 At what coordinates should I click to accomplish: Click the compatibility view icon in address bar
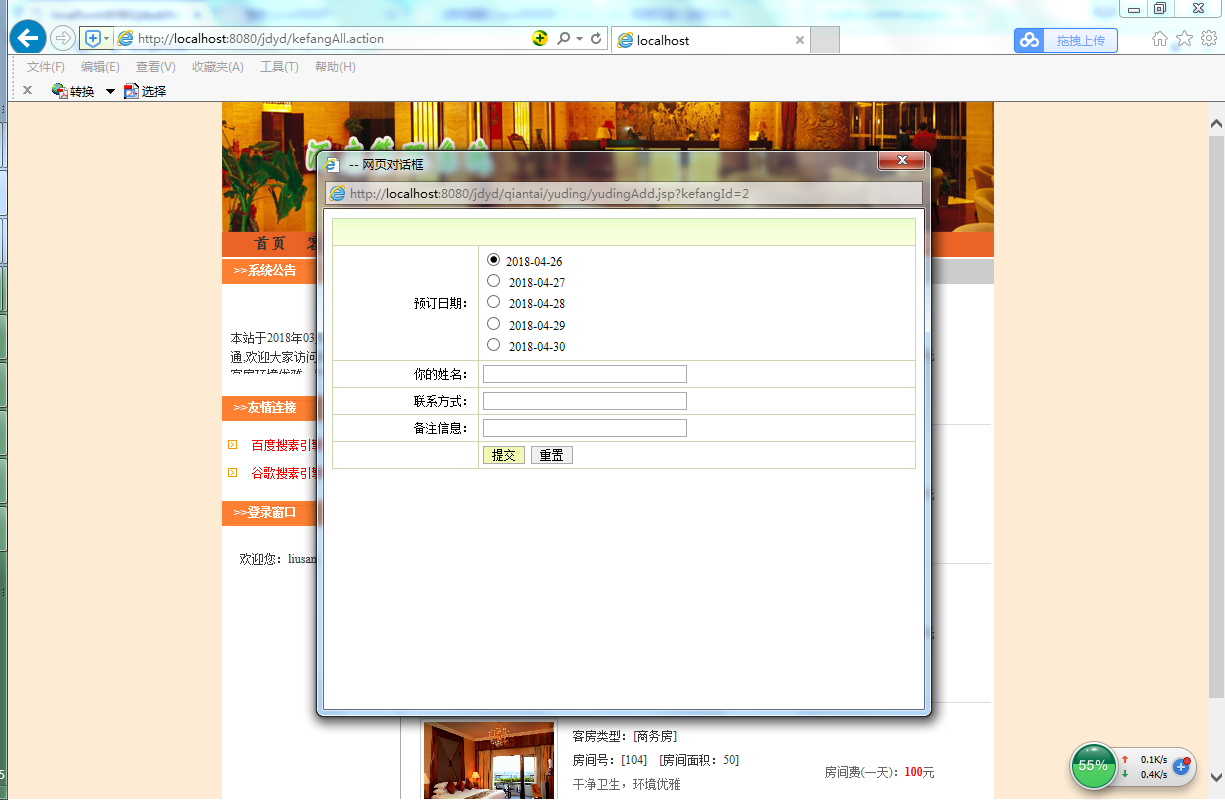click(x=540, y=39)
